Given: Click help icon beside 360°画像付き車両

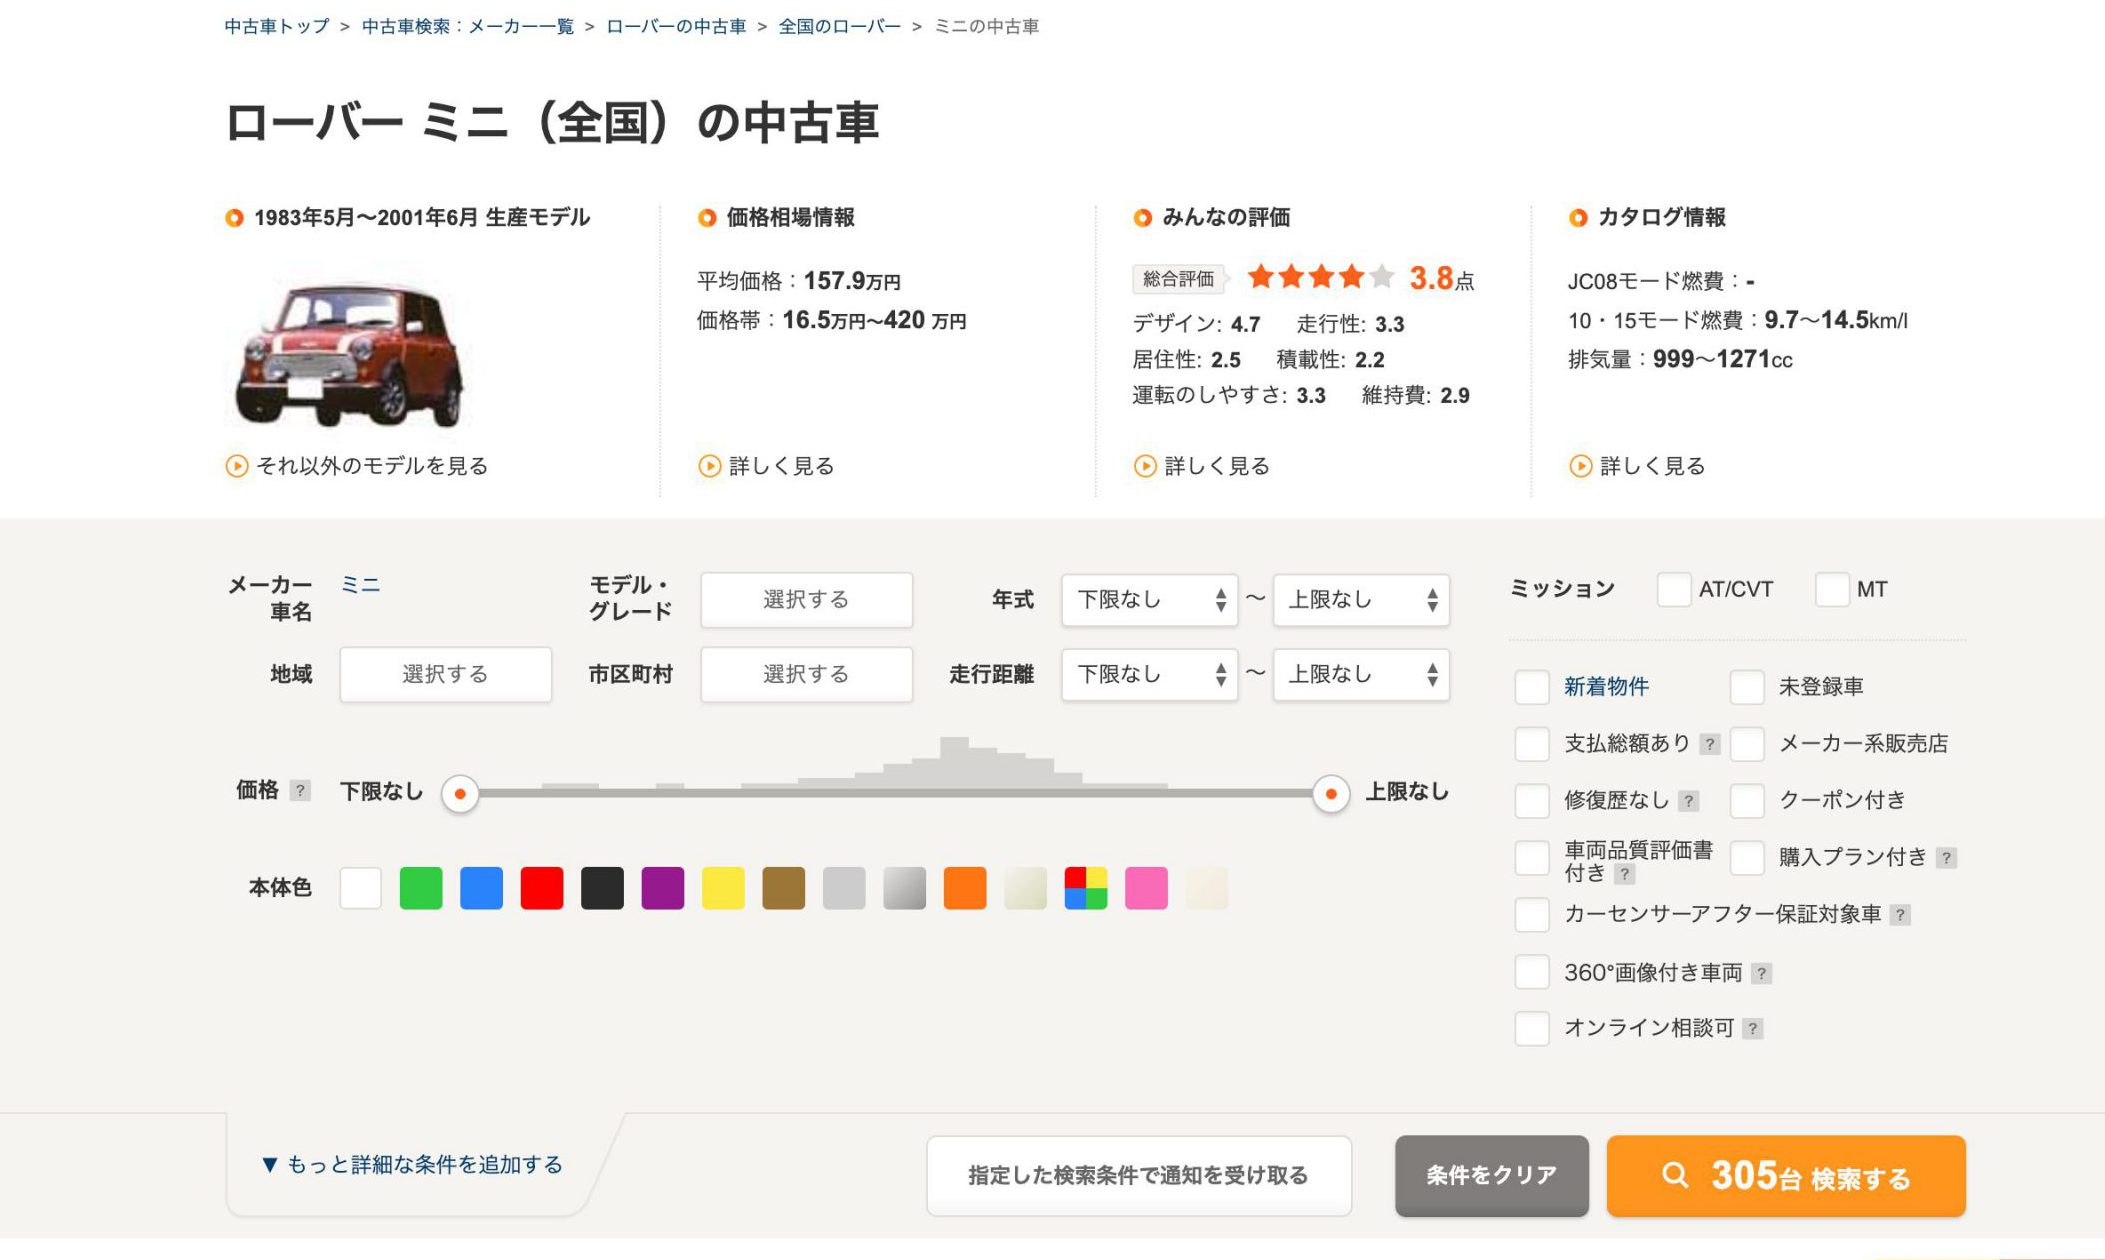Looking at the screenshot, I should click(1762, 973).
